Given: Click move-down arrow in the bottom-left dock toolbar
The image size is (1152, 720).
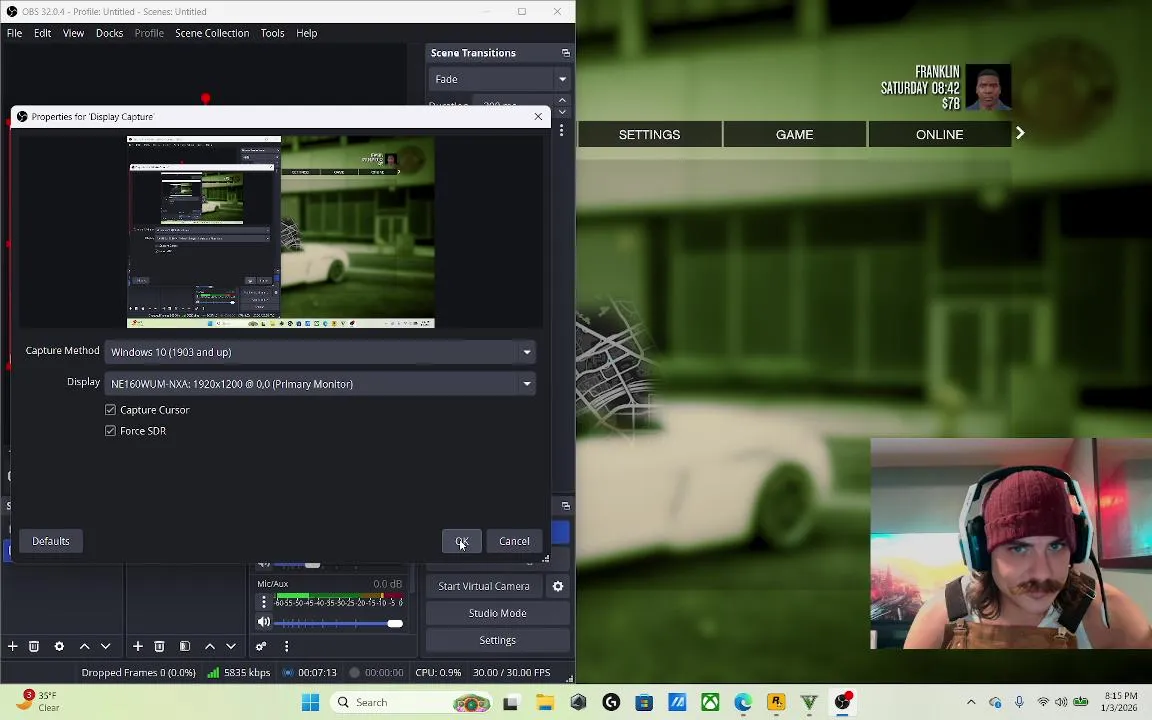Looking at the screenshot, I should pos(106,646).
